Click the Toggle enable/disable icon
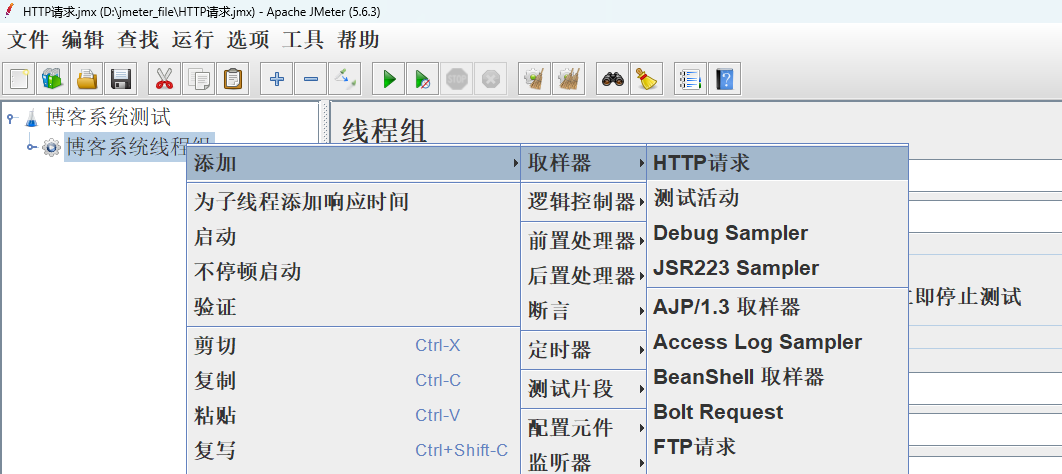Image resolution: width=1062 pixels, height=474 pixels. tap(344, 79)
